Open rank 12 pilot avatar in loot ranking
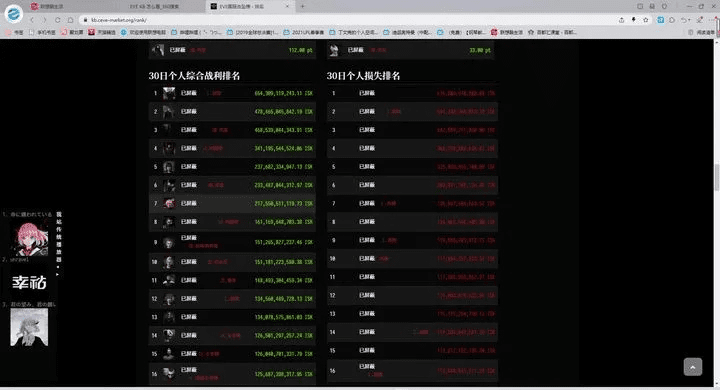This screenshot has height=390, width=720. pyautogui.click(x=169, y=299)
